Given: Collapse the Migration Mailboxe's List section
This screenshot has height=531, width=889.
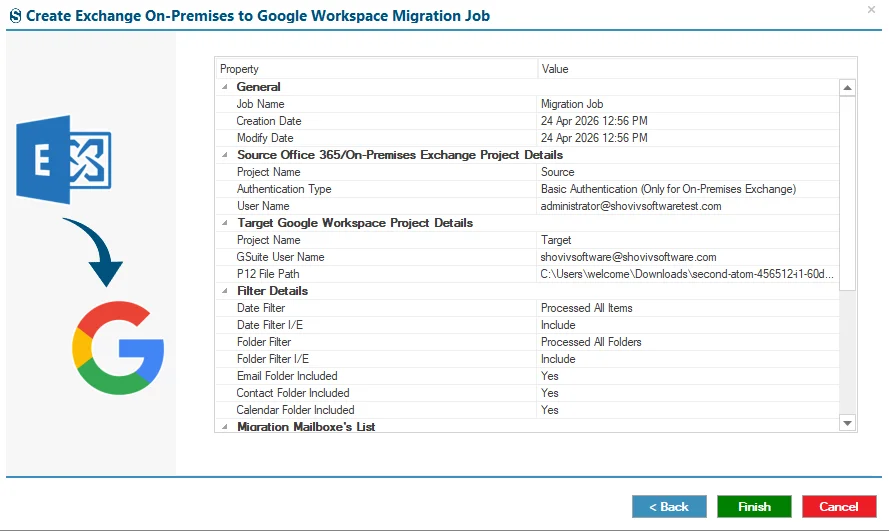Looking at the screenshot, I should [225, 427].
